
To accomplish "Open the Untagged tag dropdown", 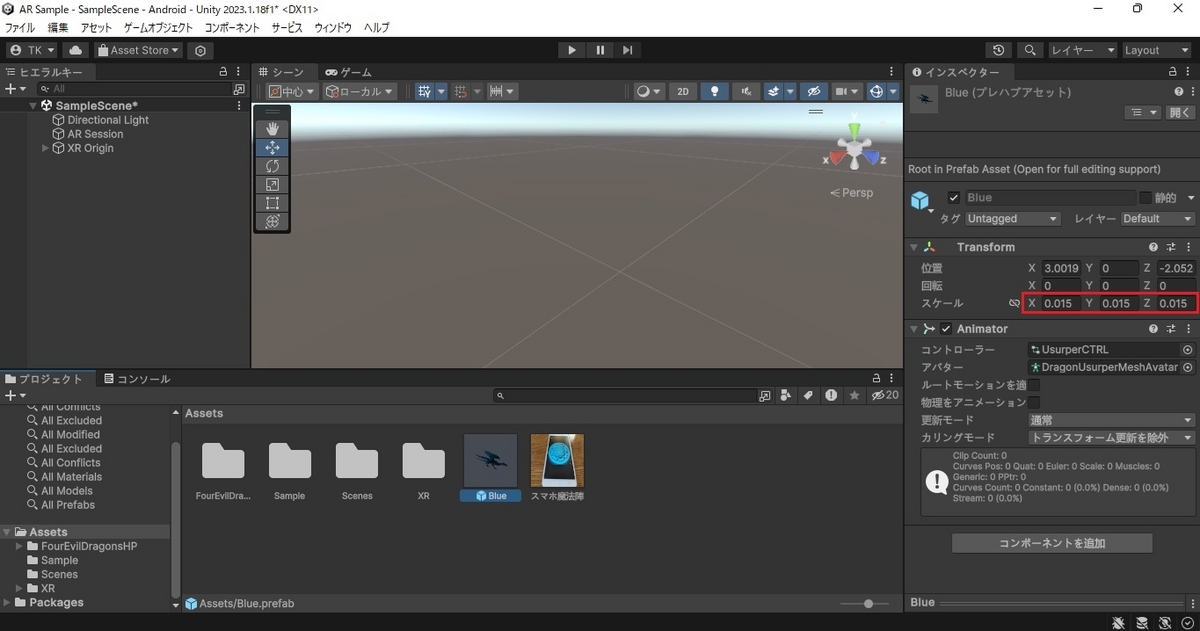I will pos(1013,219).
